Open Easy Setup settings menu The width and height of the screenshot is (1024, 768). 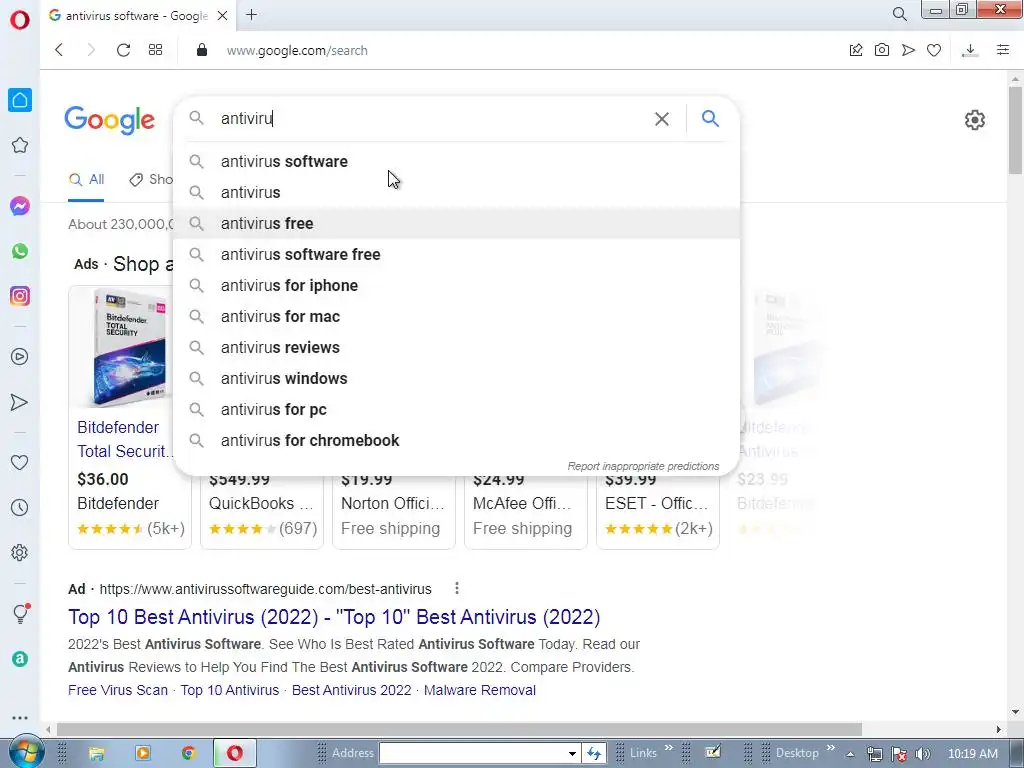pos(1003,50)
